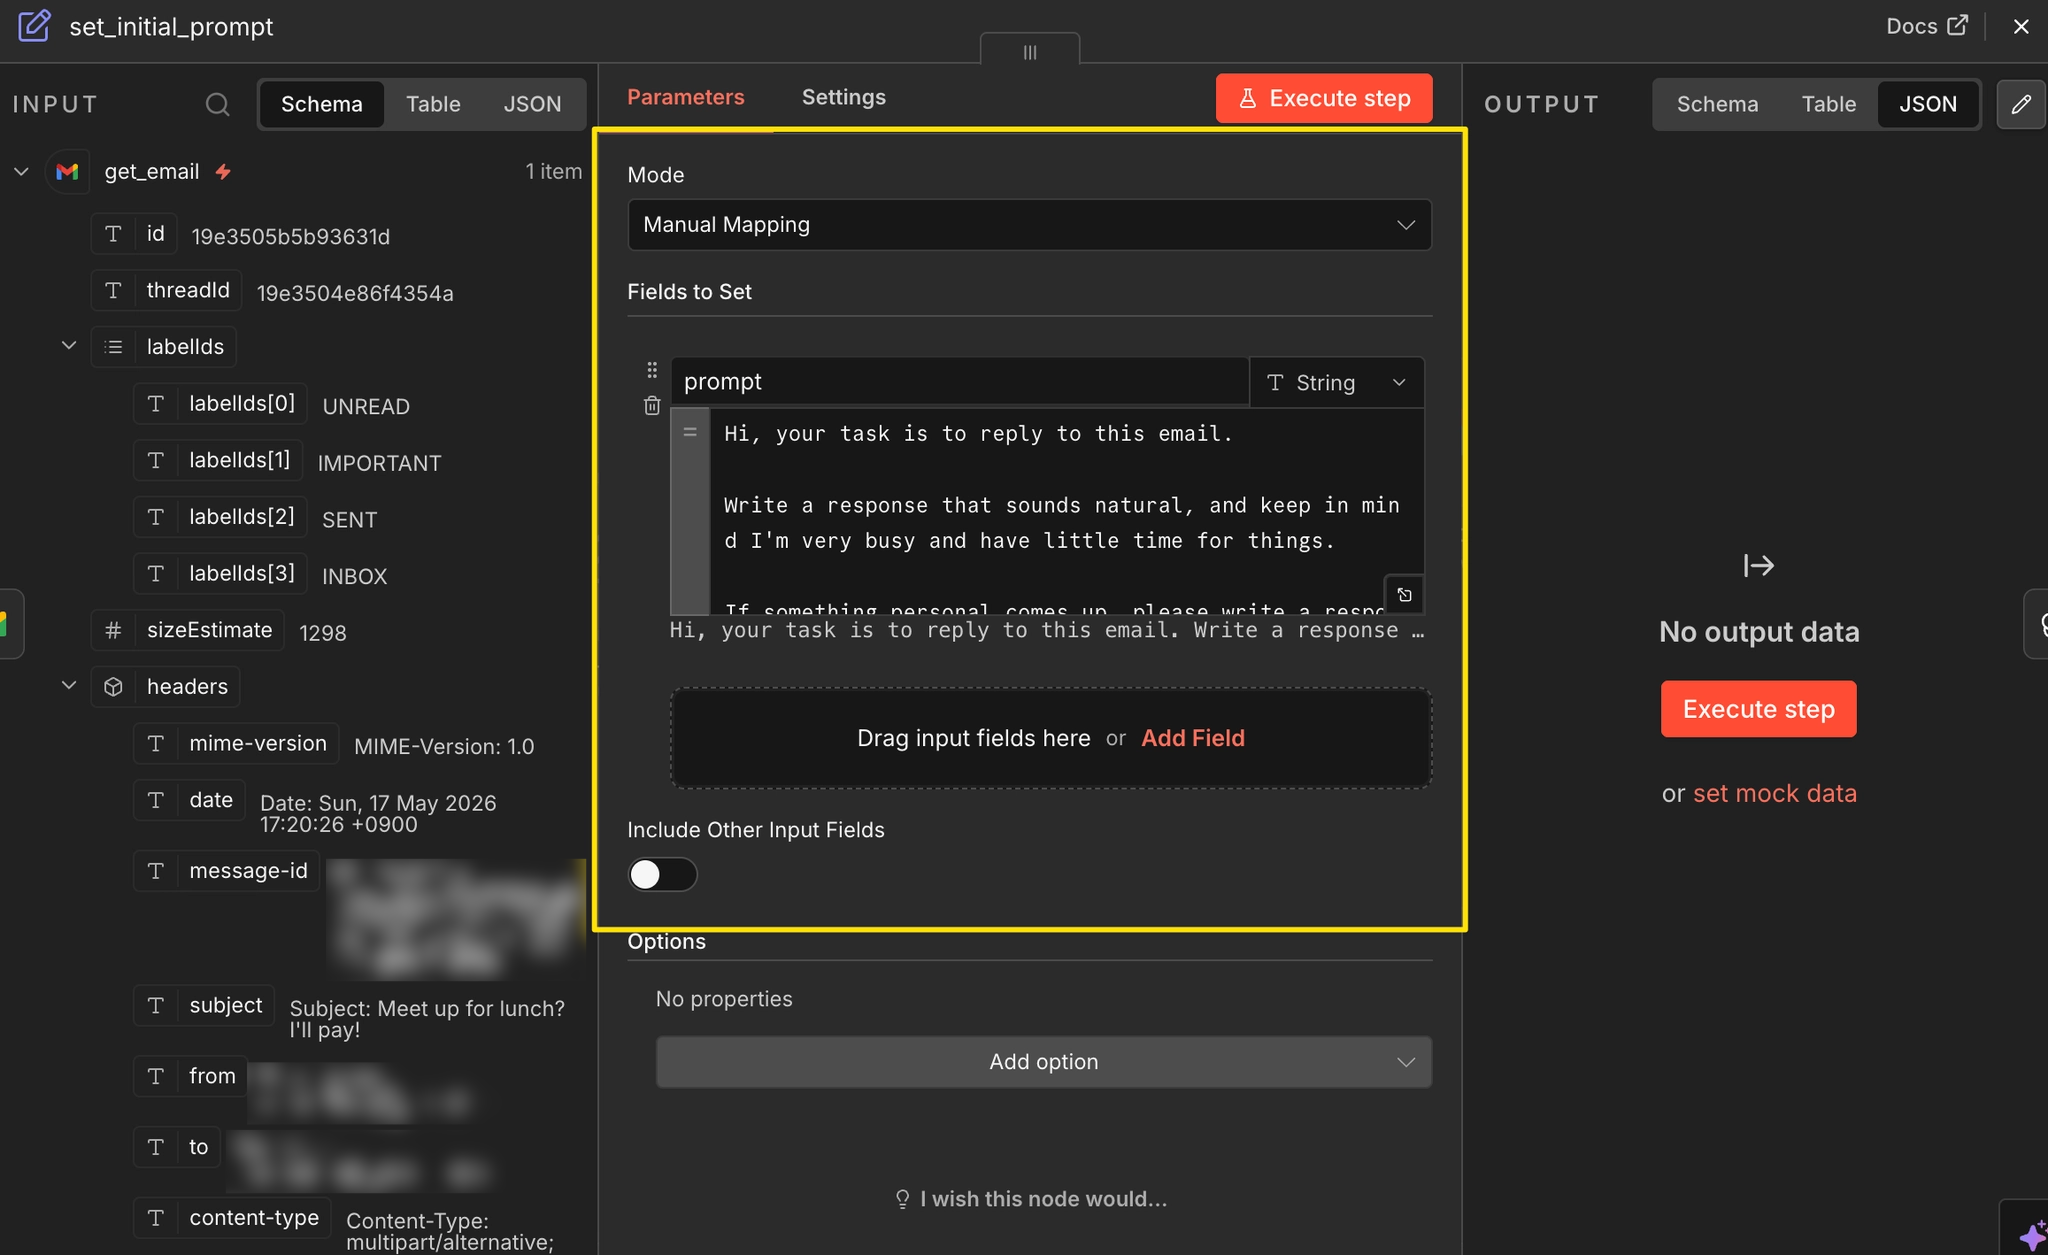Collapse the get_email input node
This screenshot has height=1255, width=2048.
point(21,171)
